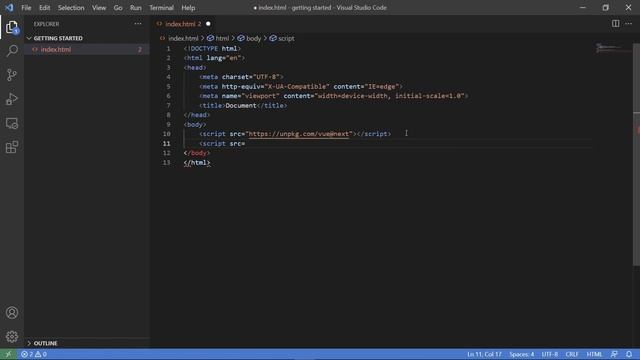Viewport: 640px width, 360px height.
Task: Place cursor after src= on line 11
Action: coord(245,144)
